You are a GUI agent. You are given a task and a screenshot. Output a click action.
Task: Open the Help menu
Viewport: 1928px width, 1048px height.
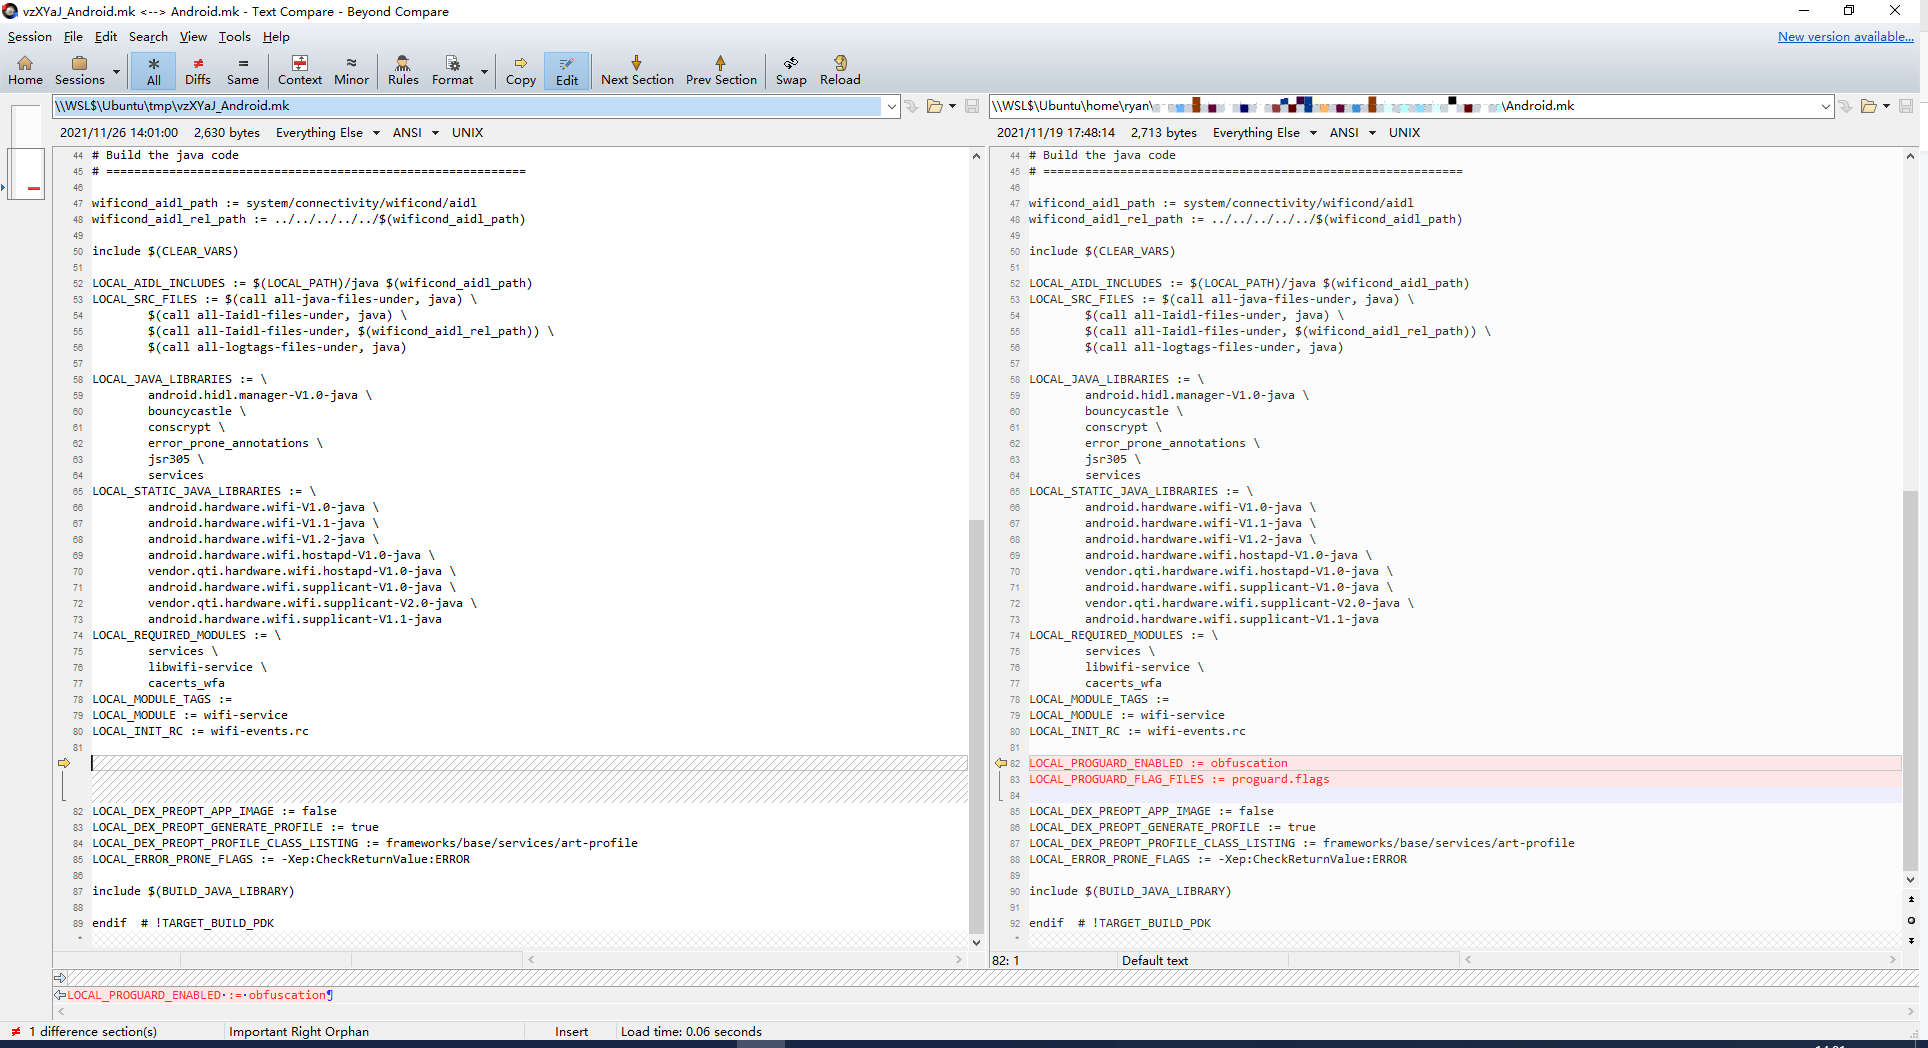point(276,37)
